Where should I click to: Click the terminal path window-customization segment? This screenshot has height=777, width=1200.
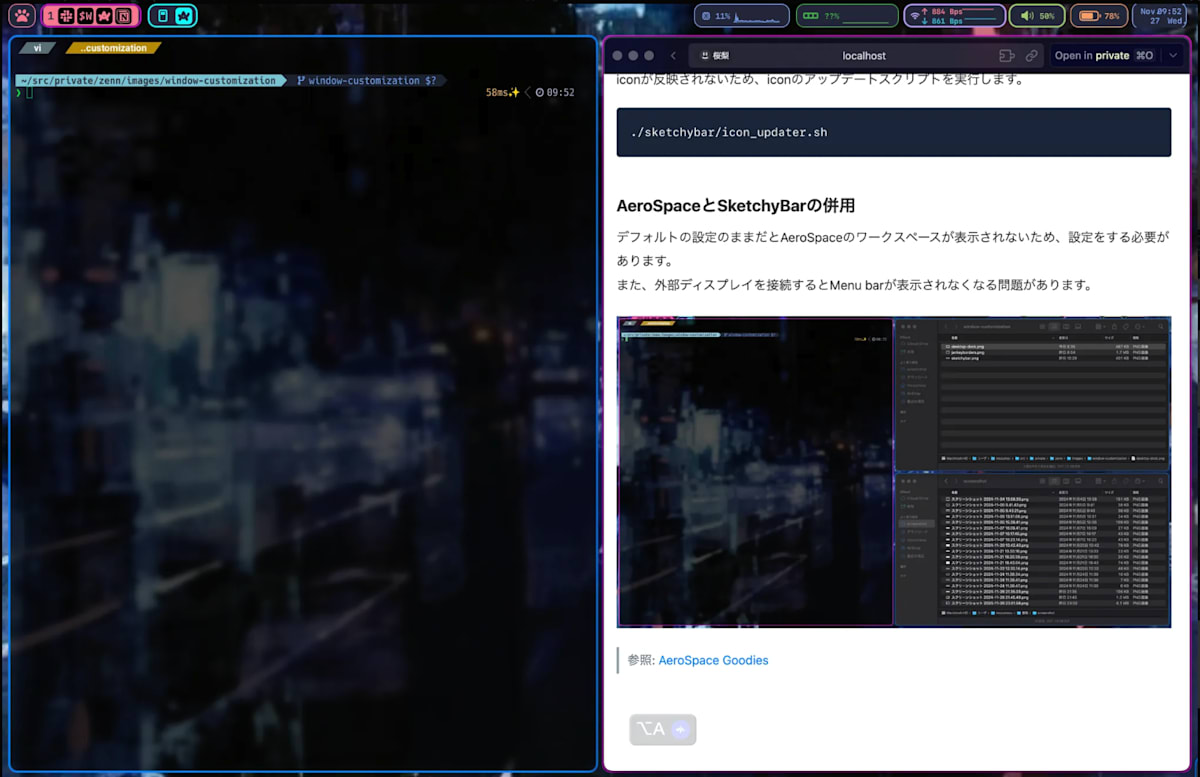tap(150, 80)
